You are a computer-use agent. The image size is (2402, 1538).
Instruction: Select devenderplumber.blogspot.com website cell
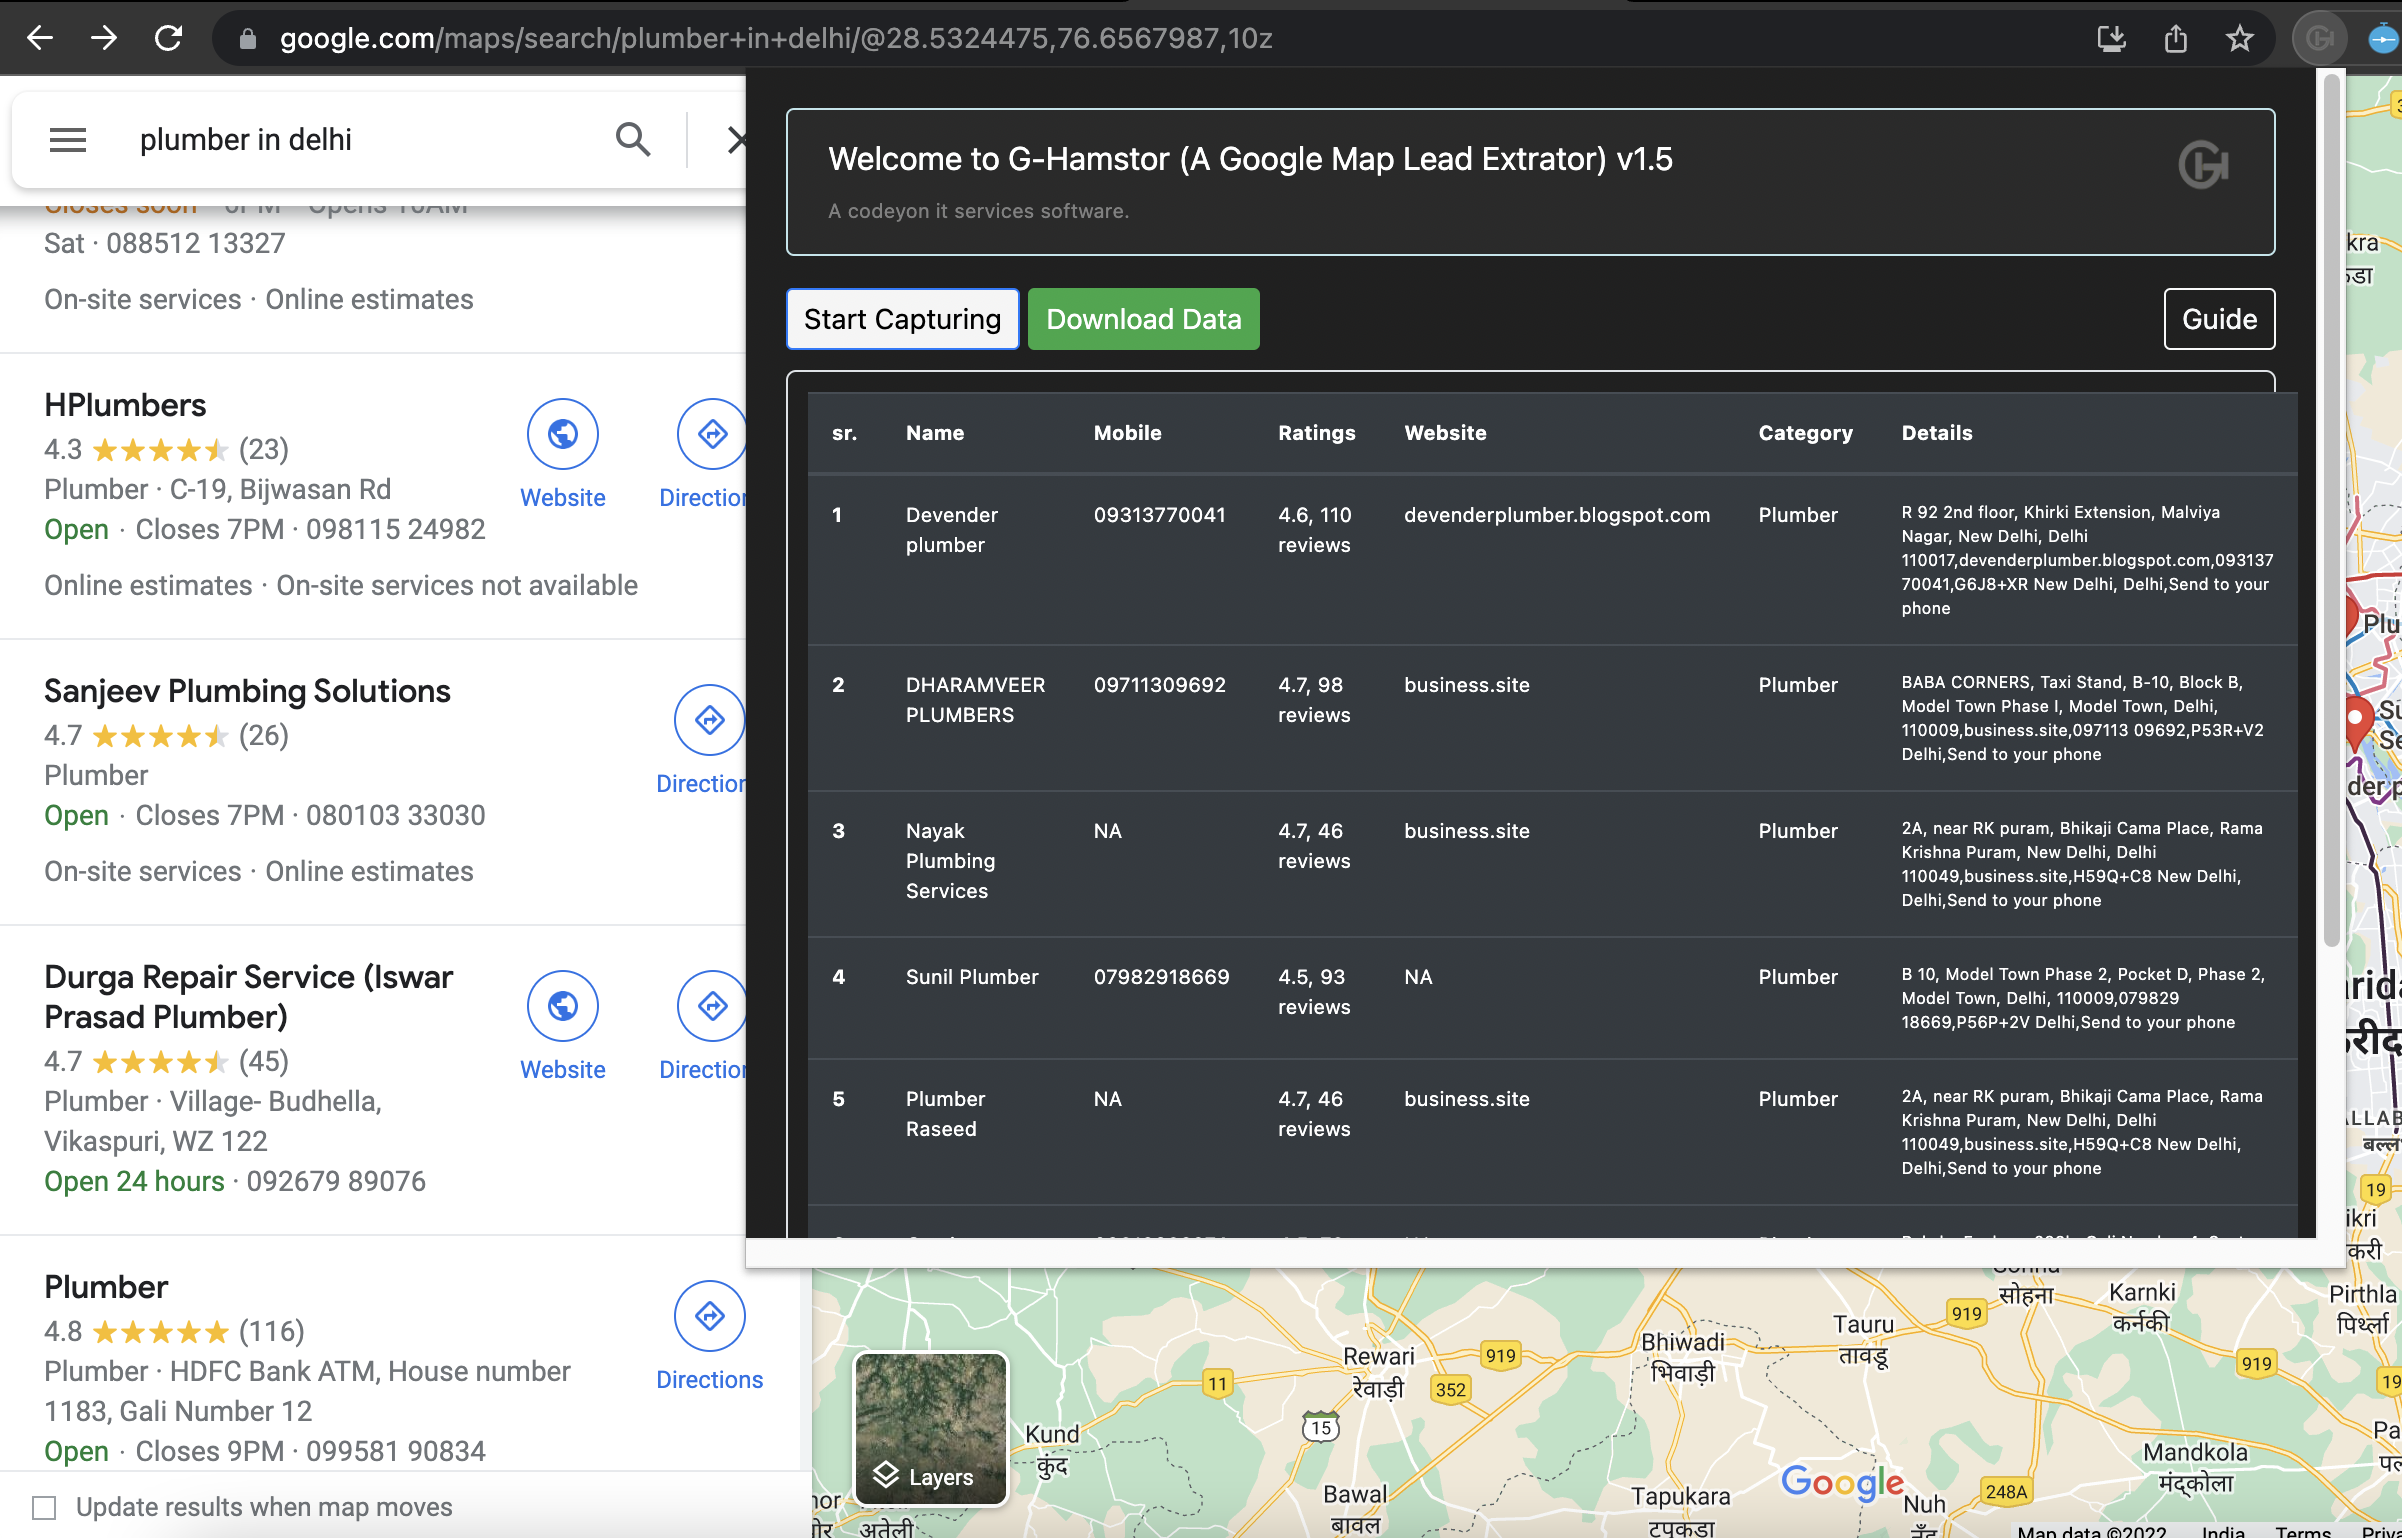click(x=1557, y=515)
